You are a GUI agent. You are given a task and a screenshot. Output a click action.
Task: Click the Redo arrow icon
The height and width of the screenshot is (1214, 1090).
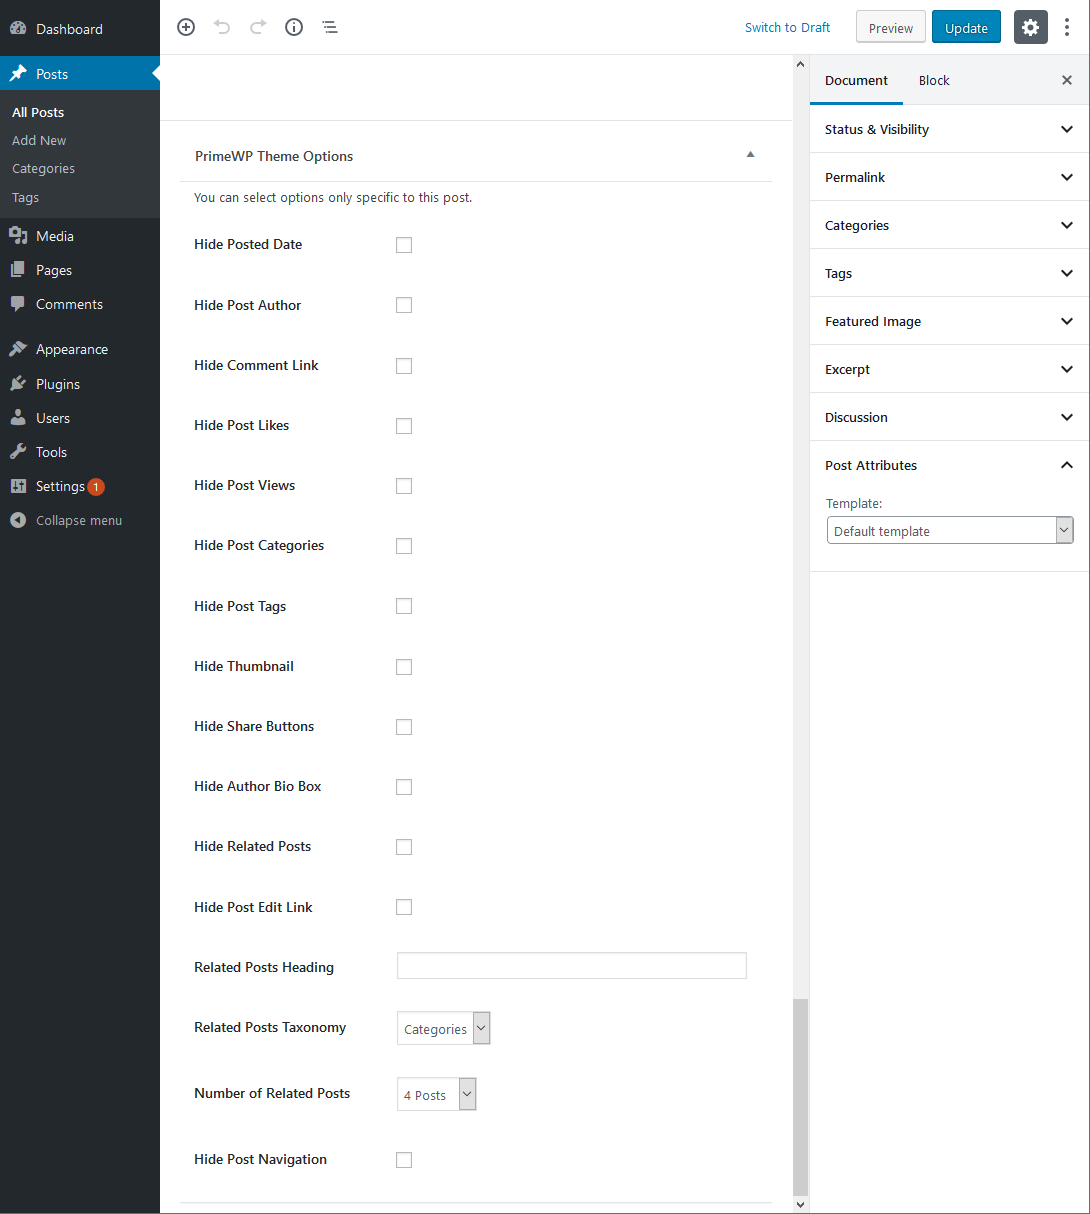[258, 27]
